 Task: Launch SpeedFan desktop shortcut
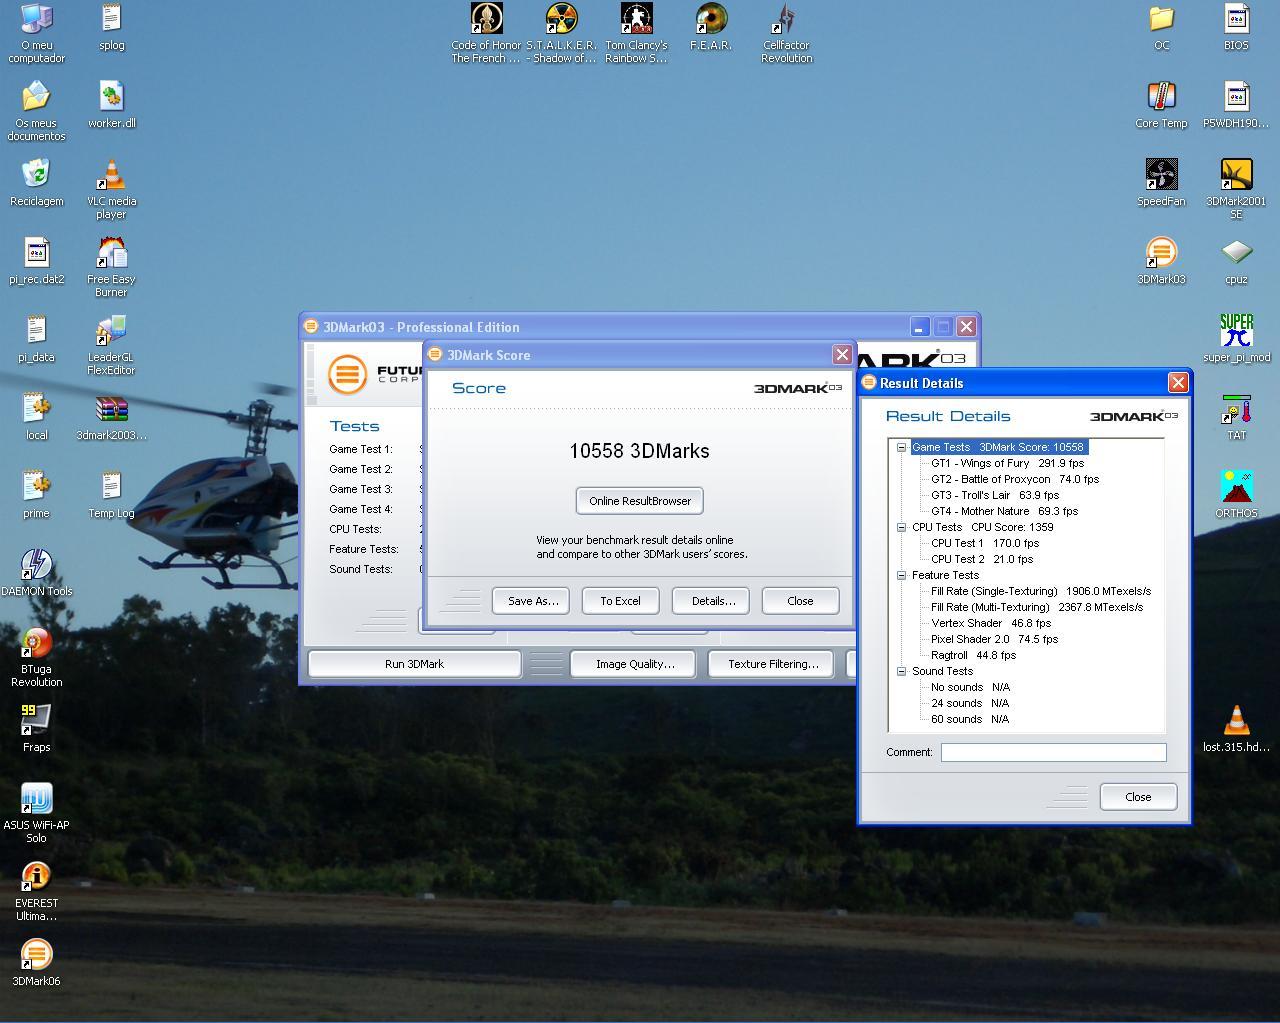pos(1161,174)
